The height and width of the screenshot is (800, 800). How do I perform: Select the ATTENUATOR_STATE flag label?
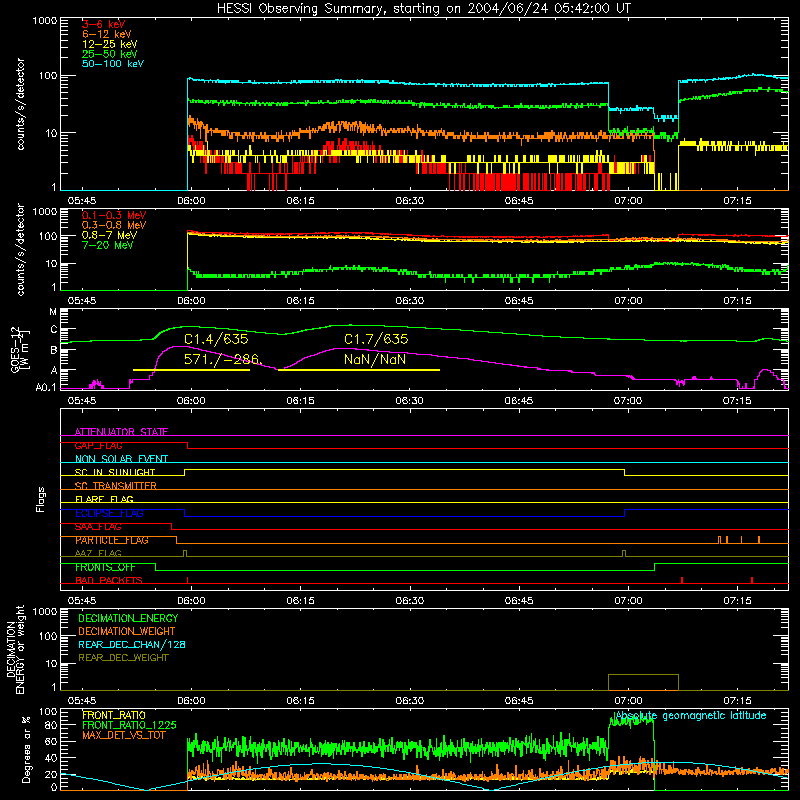click(121, 432)
